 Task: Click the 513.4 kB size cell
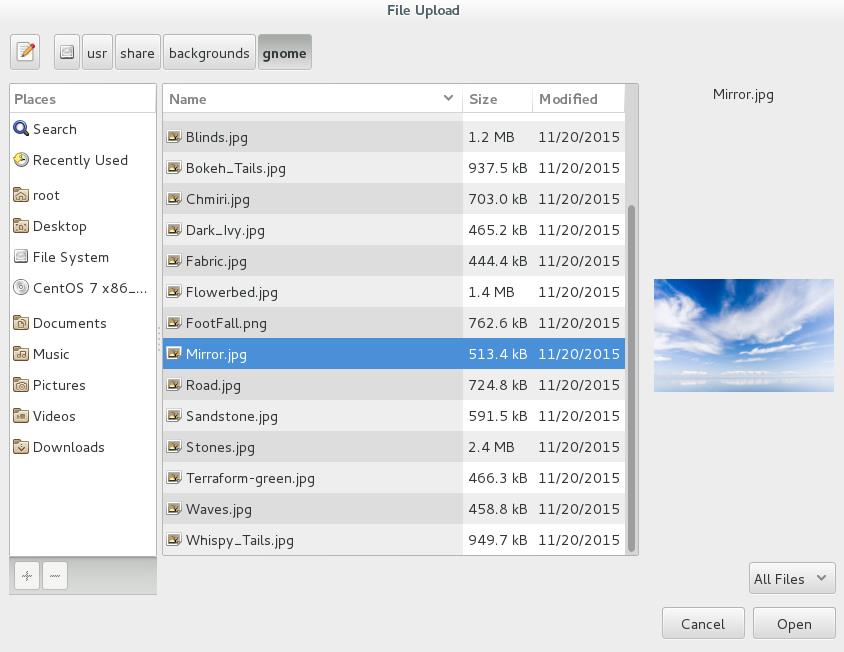[x=497, y=354]
